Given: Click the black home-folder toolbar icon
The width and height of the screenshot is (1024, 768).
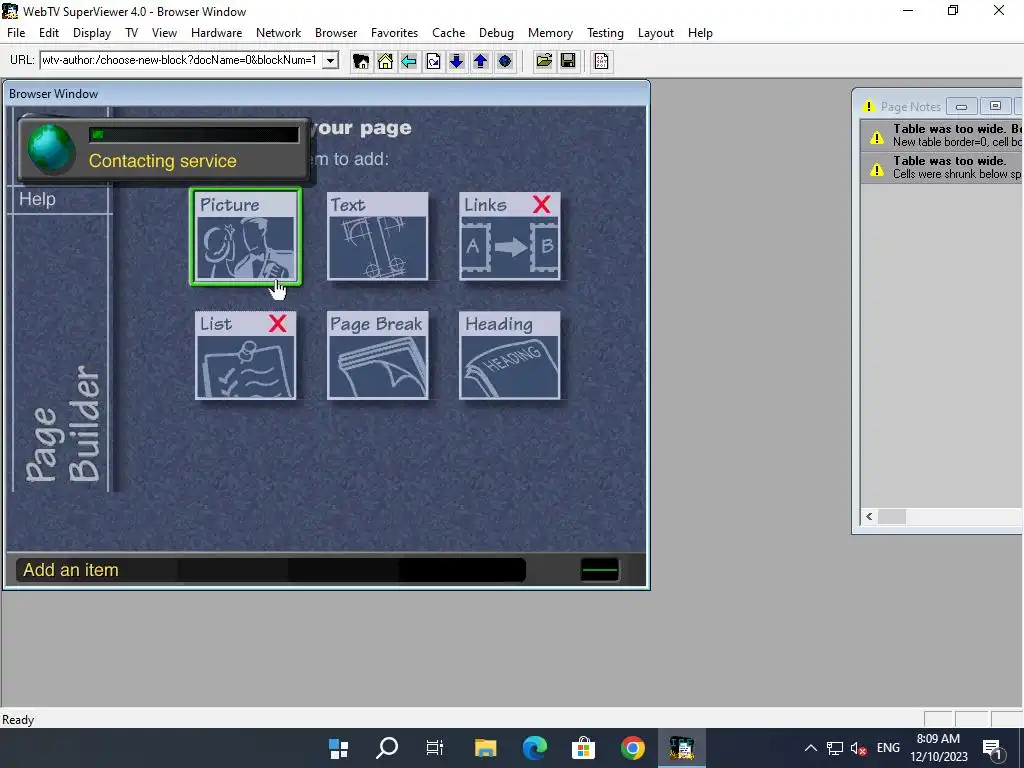Looking at the screenshot, I should point(360,61).
